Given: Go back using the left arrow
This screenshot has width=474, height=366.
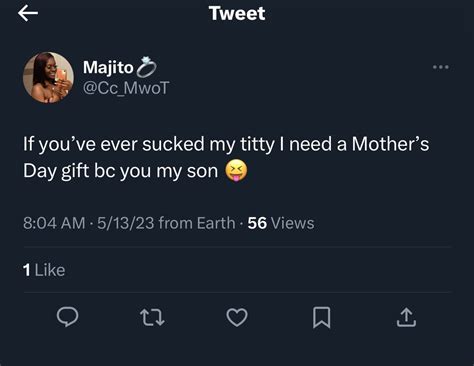Looking at the screenshot, I should coord(28,14).
